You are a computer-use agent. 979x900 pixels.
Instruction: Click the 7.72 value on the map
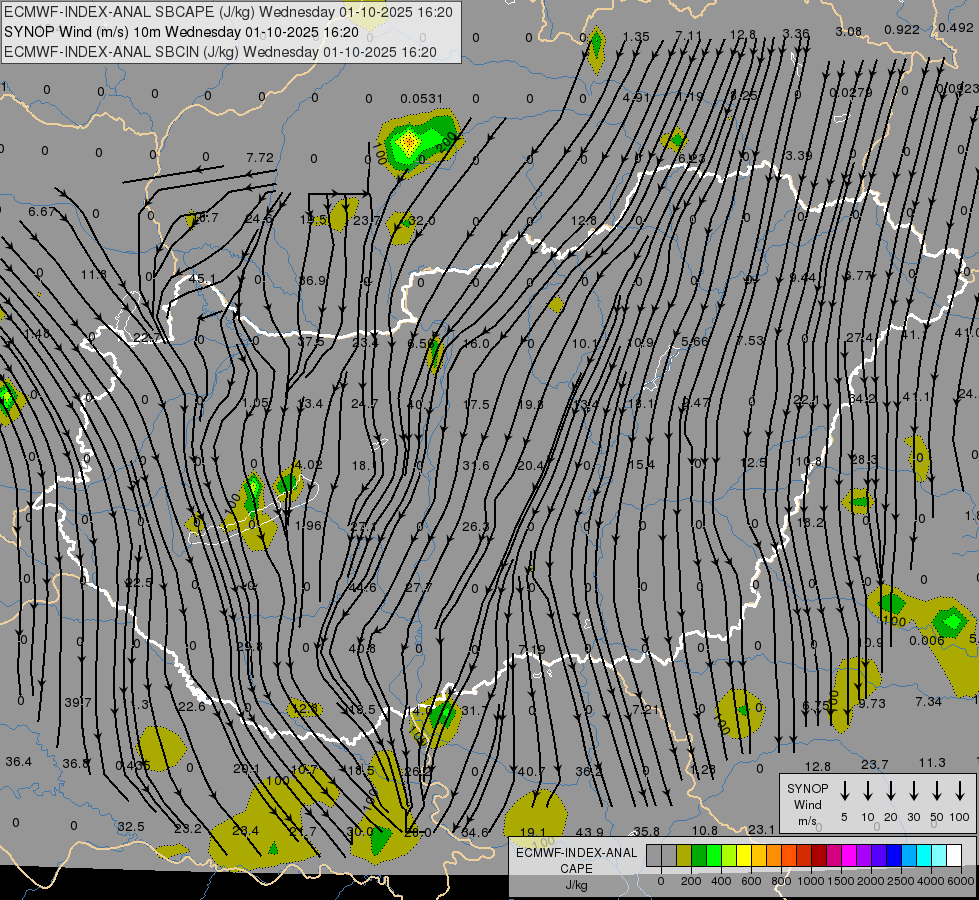point(259,157)
